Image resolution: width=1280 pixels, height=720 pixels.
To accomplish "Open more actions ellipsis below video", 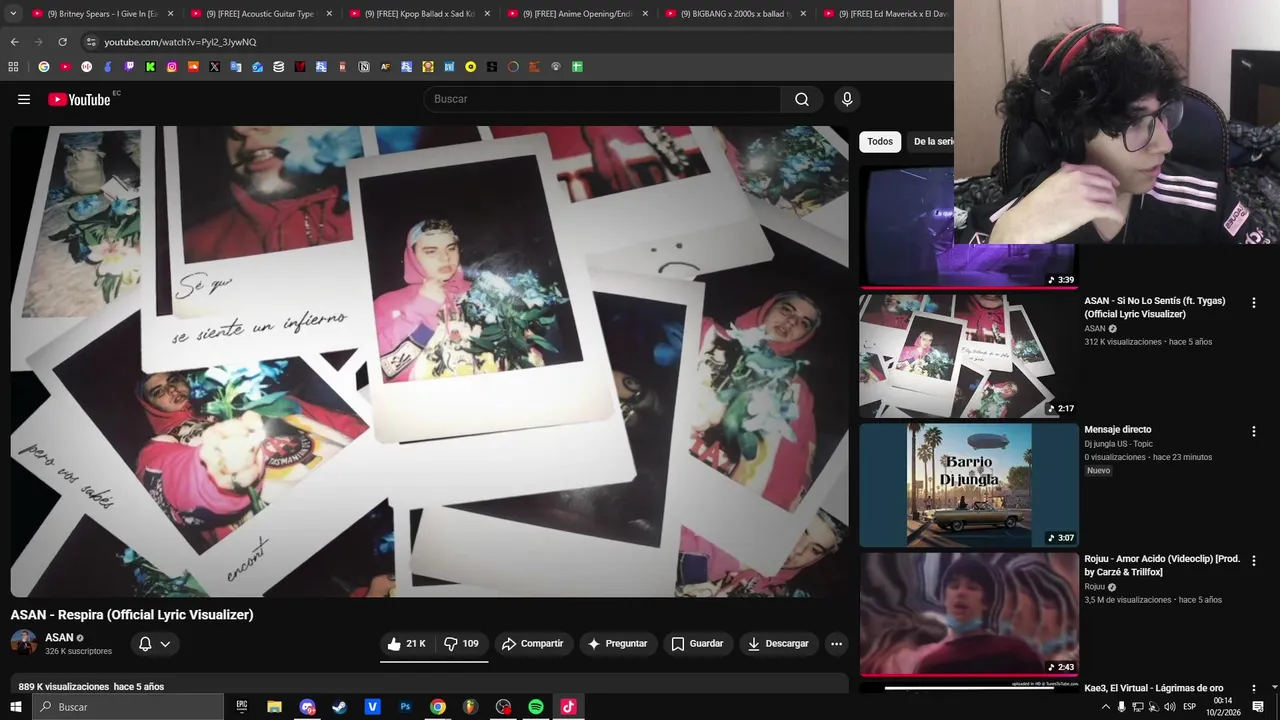I will pyautogui.click(x=837, y=644).
